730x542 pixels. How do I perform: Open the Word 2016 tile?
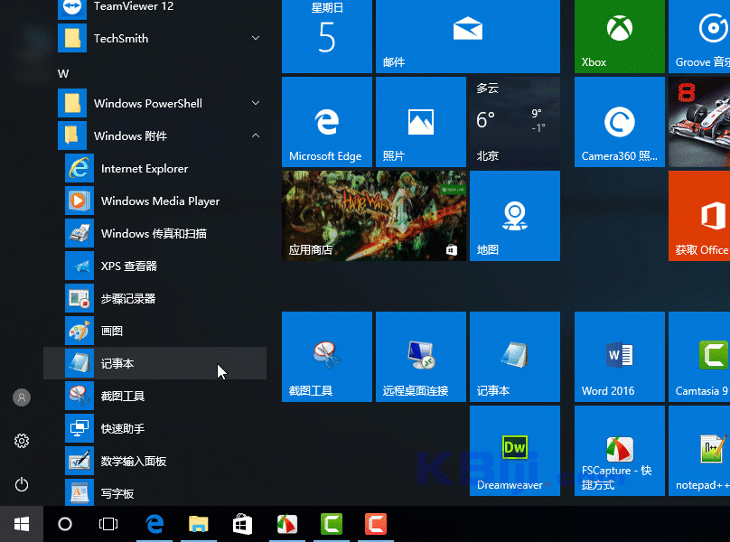coord(619,357)
